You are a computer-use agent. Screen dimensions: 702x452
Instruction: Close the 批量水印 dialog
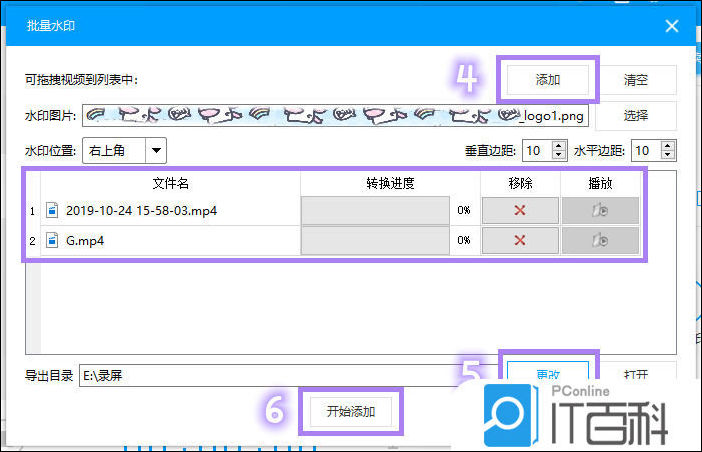pyautogui.click(x=672, y=26)
